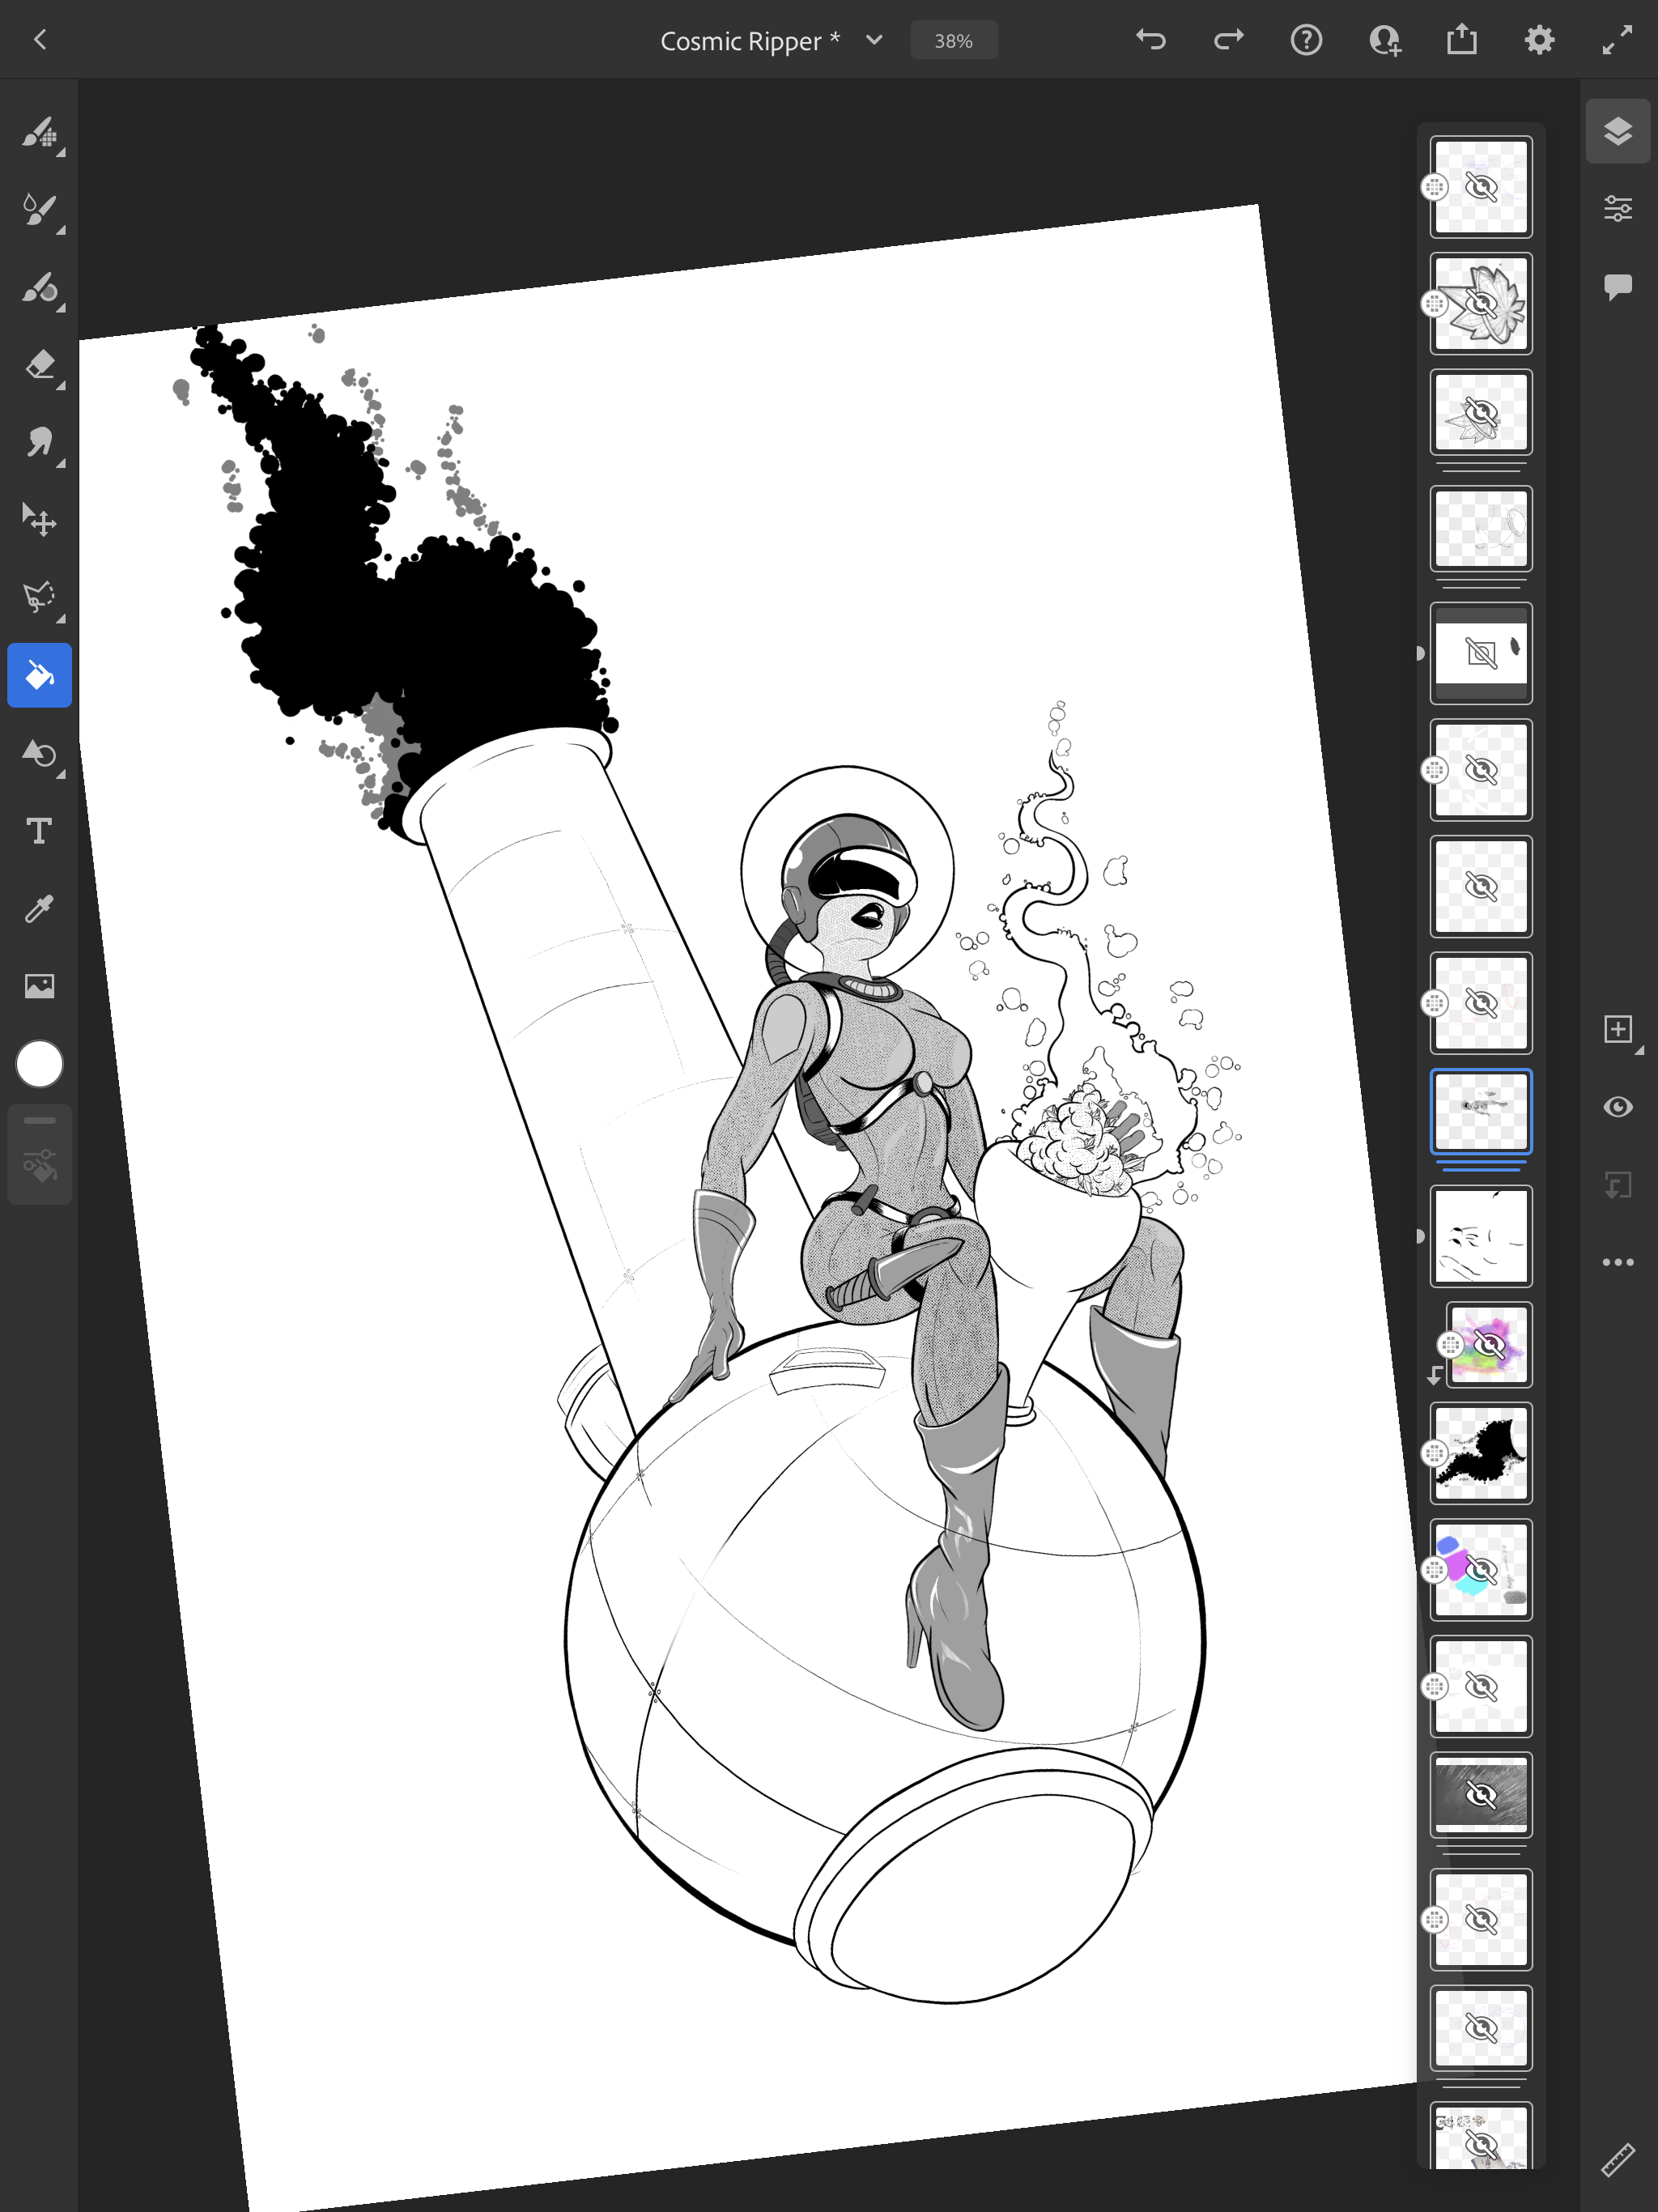Select the Pixel Brush tool

click(x=39, y=133)
